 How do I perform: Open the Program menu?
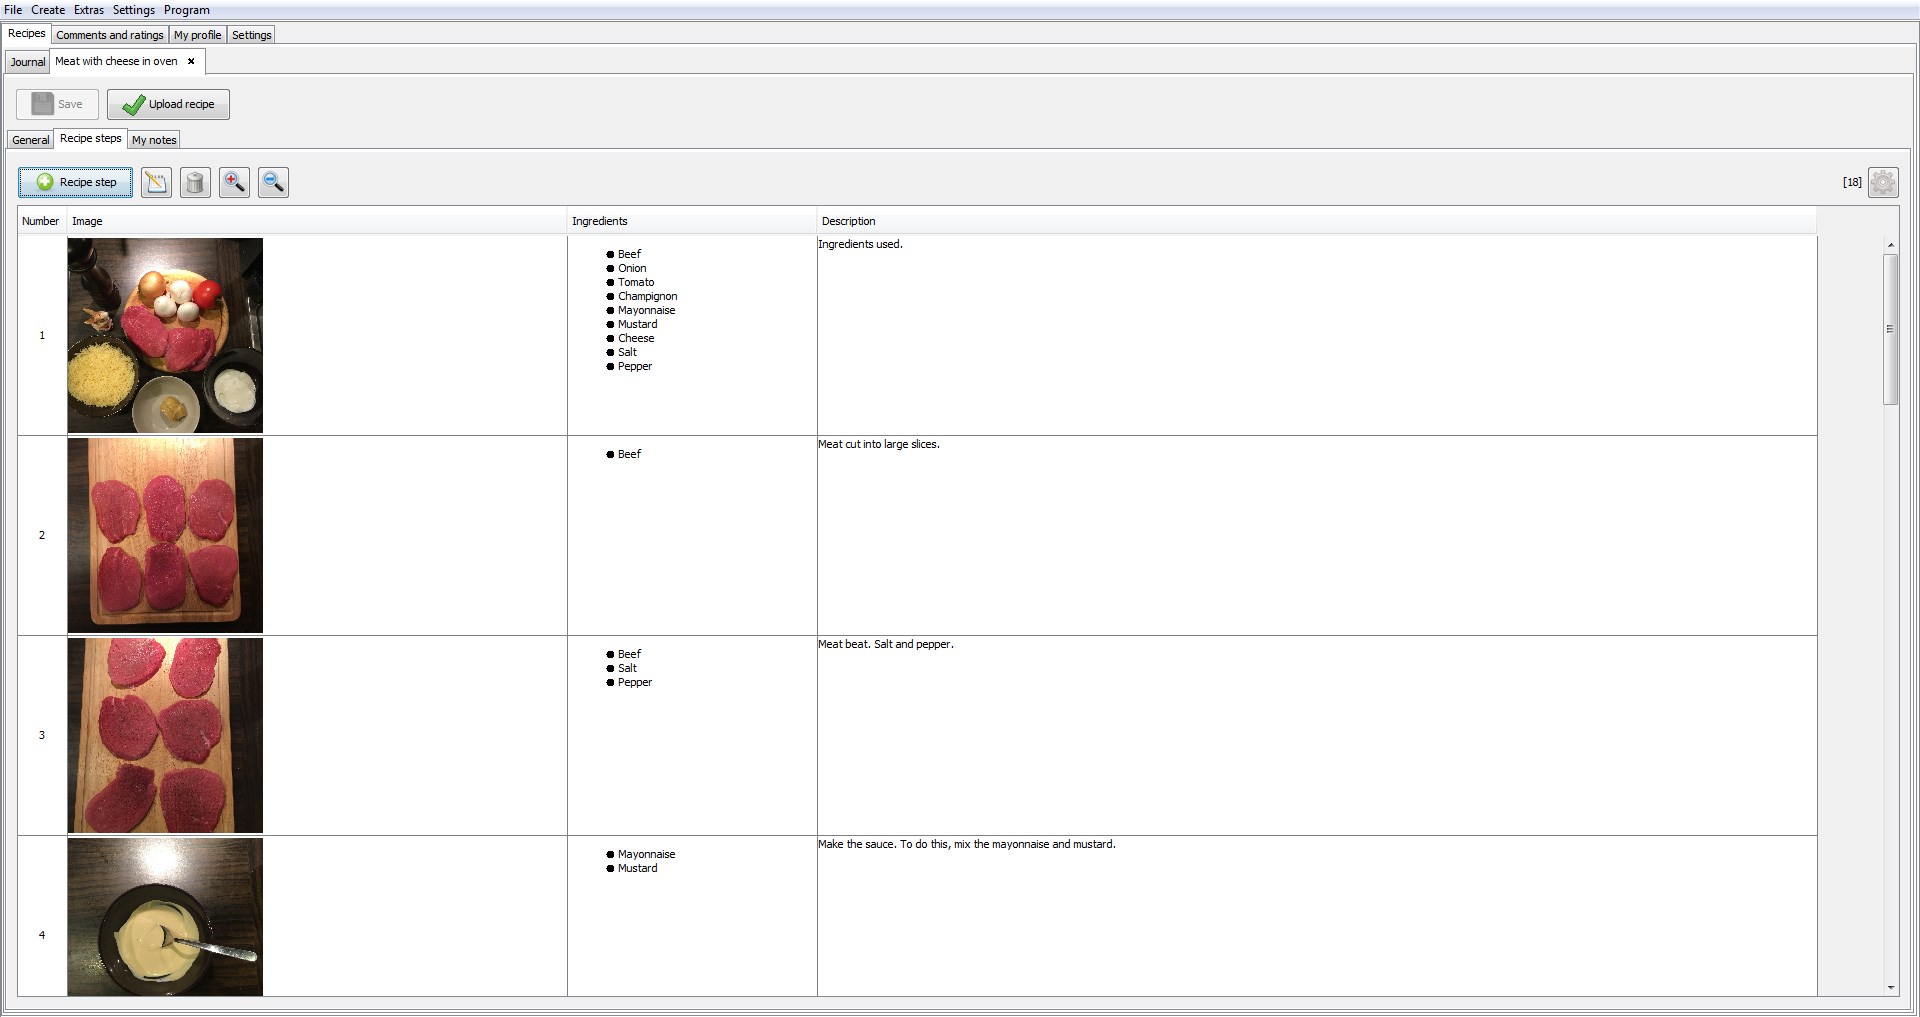coord(186,9)
